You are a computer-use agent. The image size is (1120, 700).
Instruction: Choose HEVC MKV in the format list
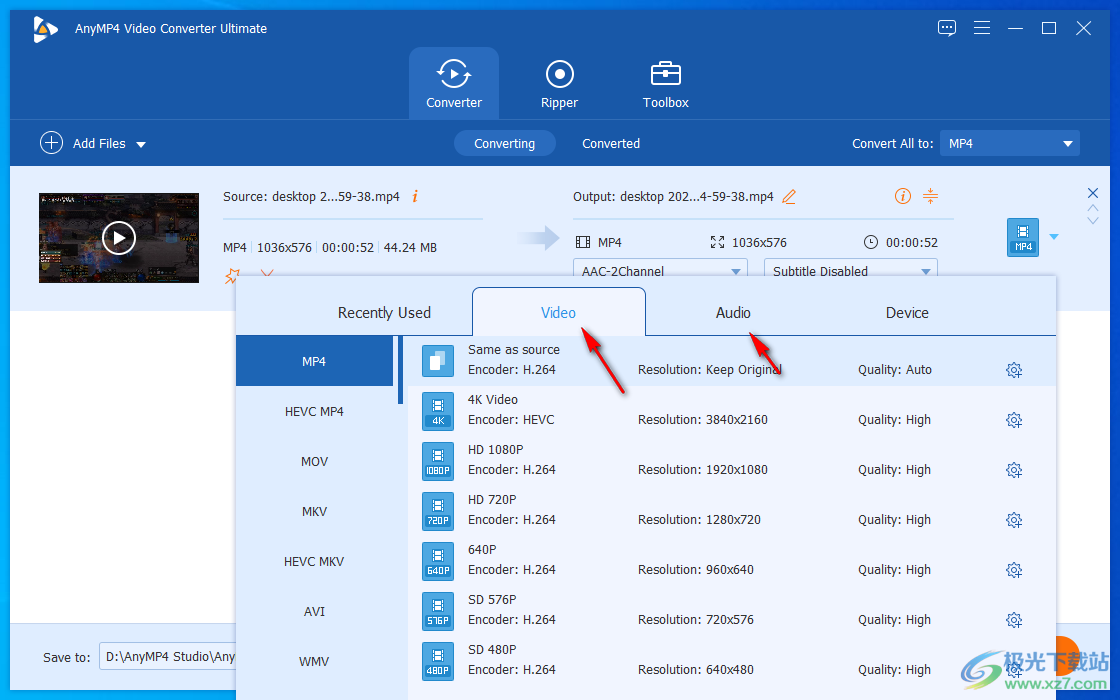[x=314, y=561]
